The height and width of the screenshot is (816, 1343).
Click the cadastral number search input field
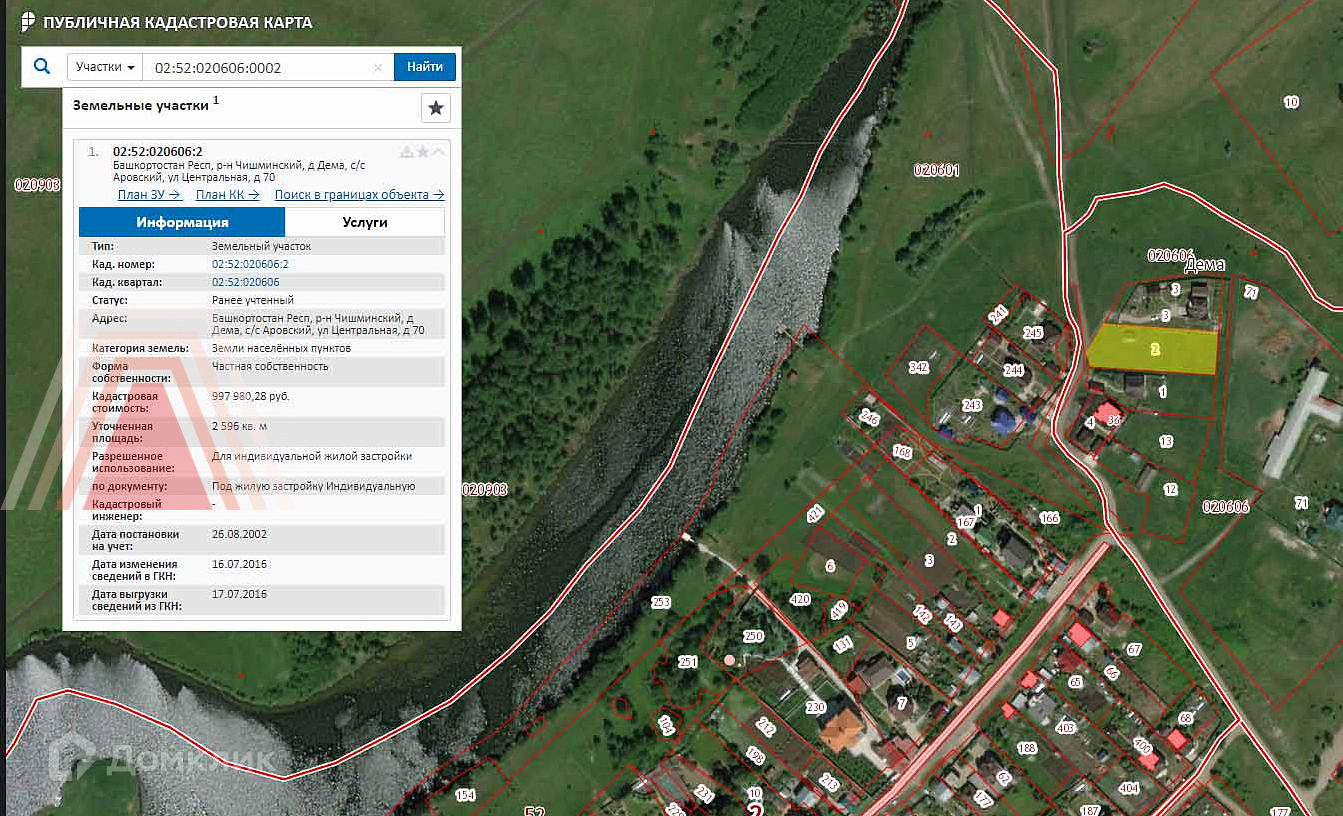[x=260, y=67]
